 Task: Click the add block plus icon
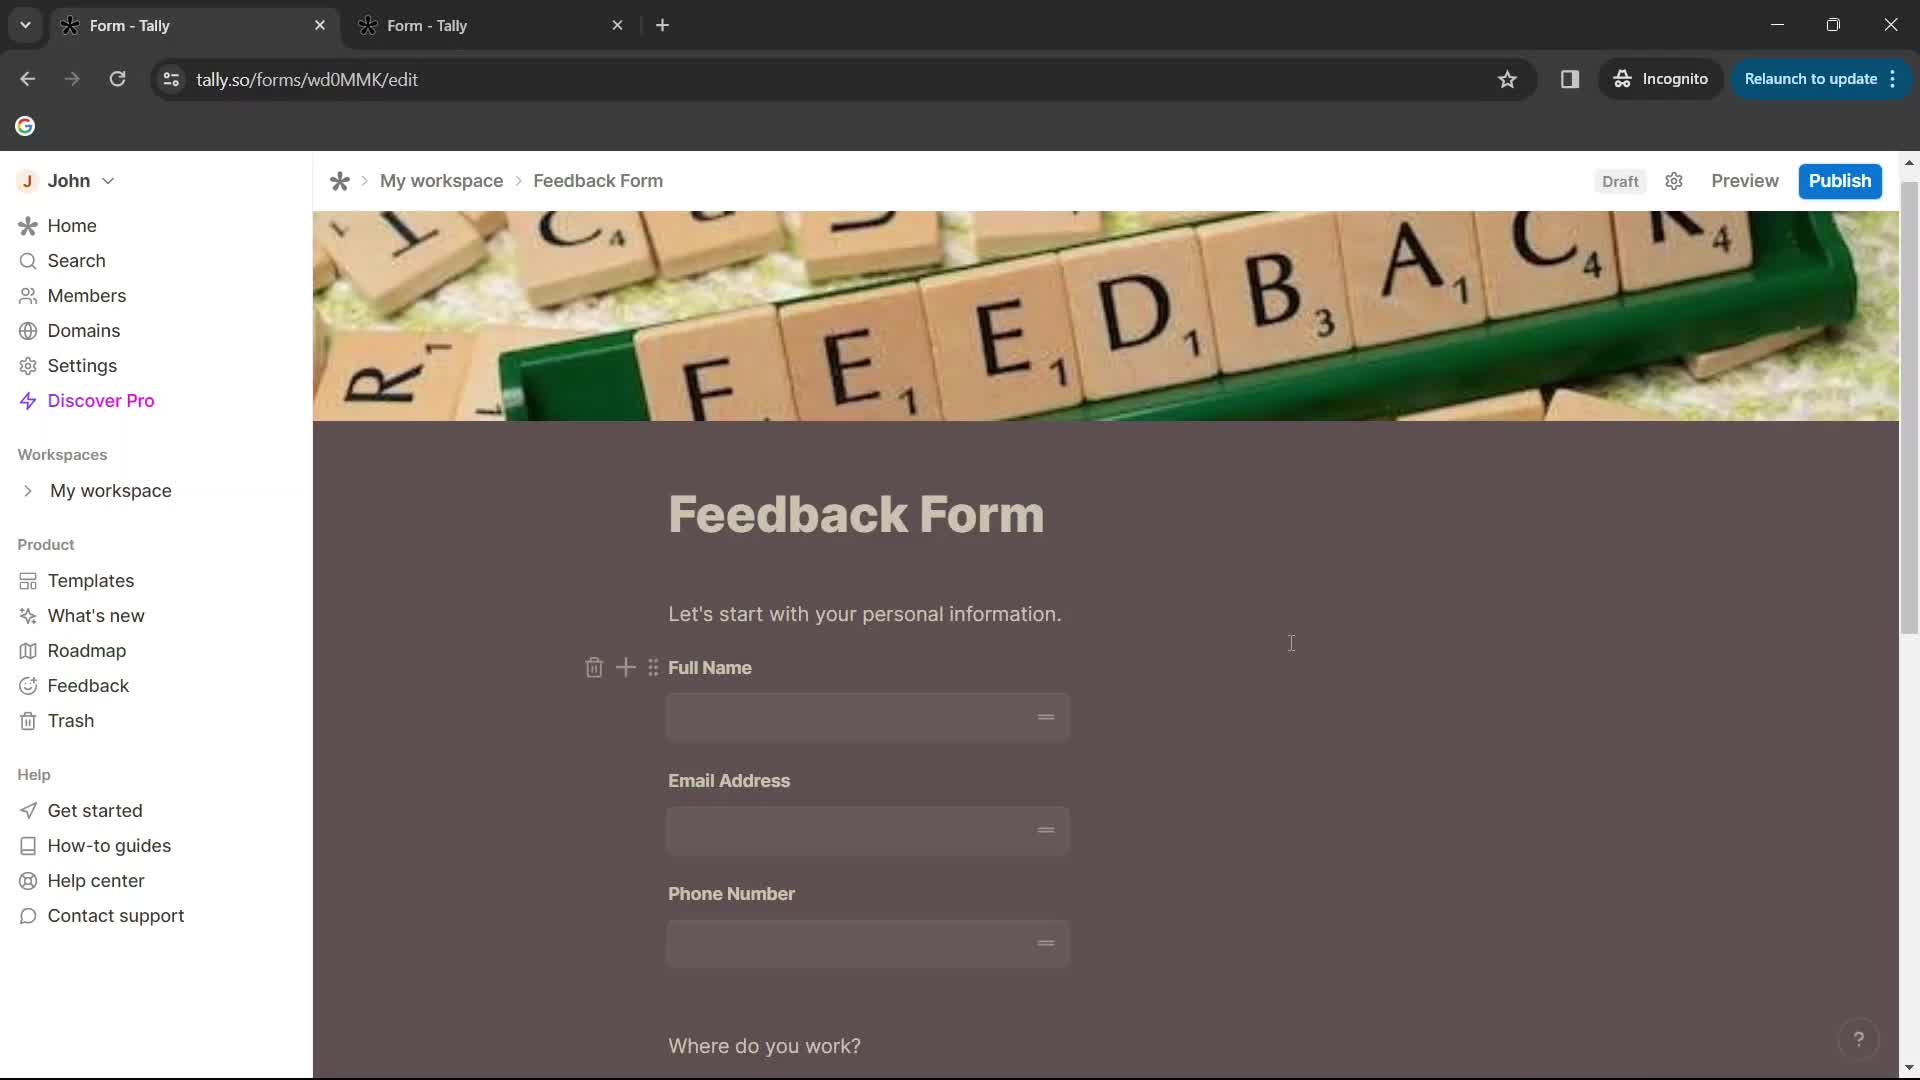coord(625,666)
